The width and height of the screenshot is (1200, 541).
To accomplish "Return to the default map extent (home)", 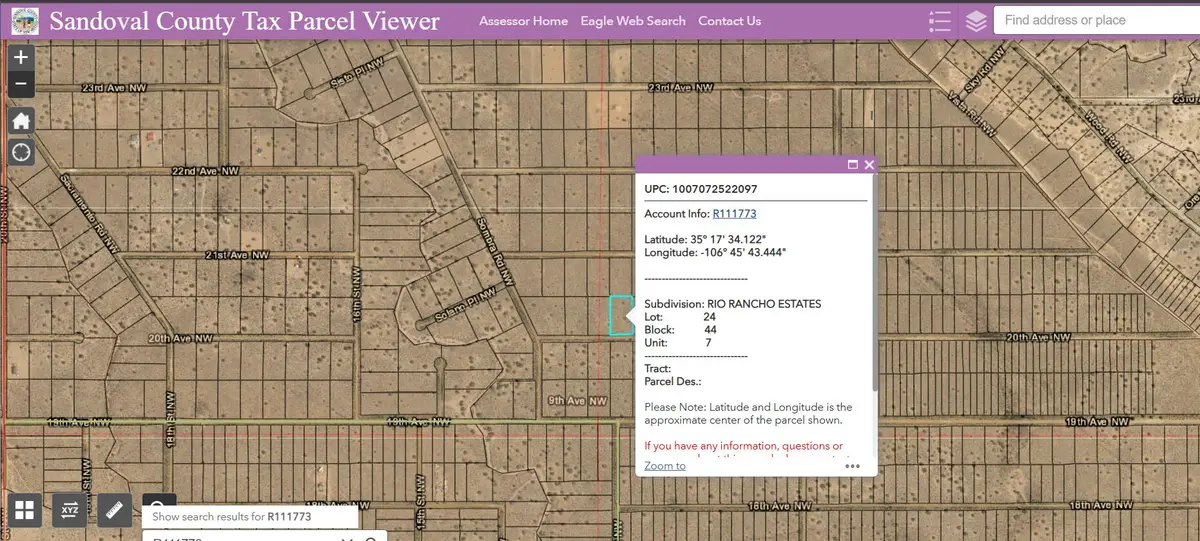I will coord(21,121).
